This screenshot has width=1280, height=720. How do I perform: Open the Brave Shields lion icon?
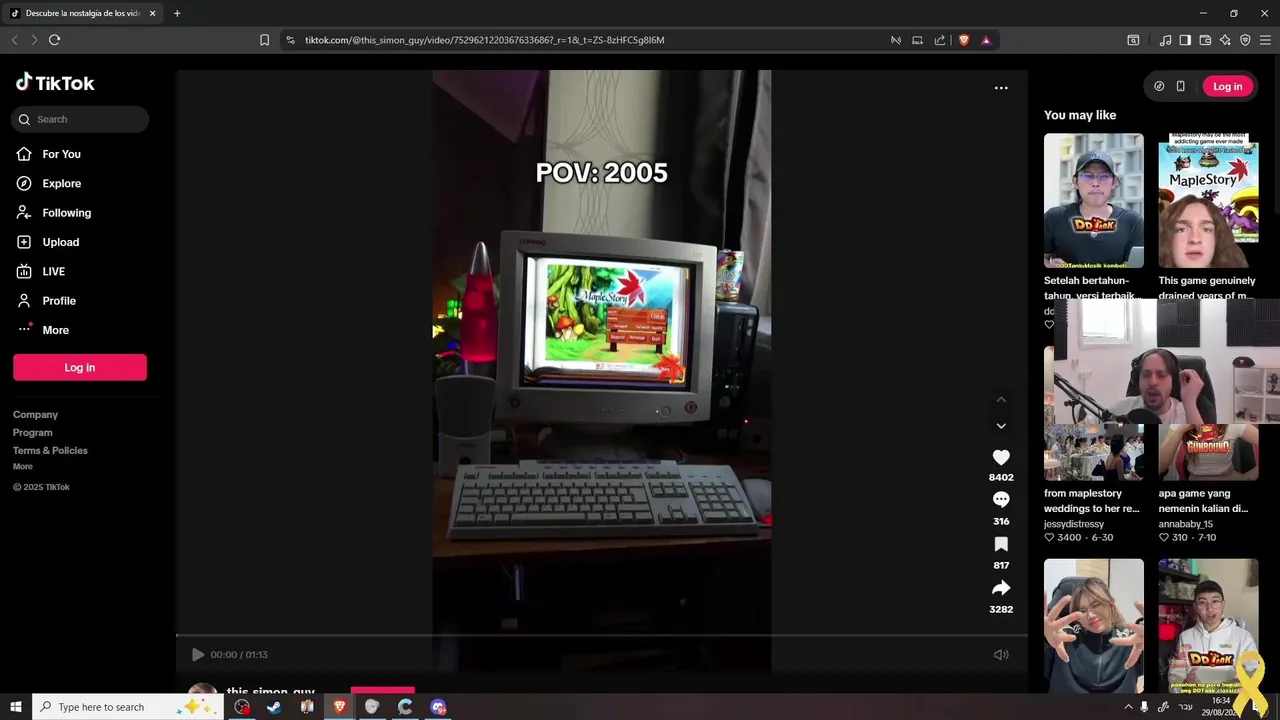click(x=964, y=40)
